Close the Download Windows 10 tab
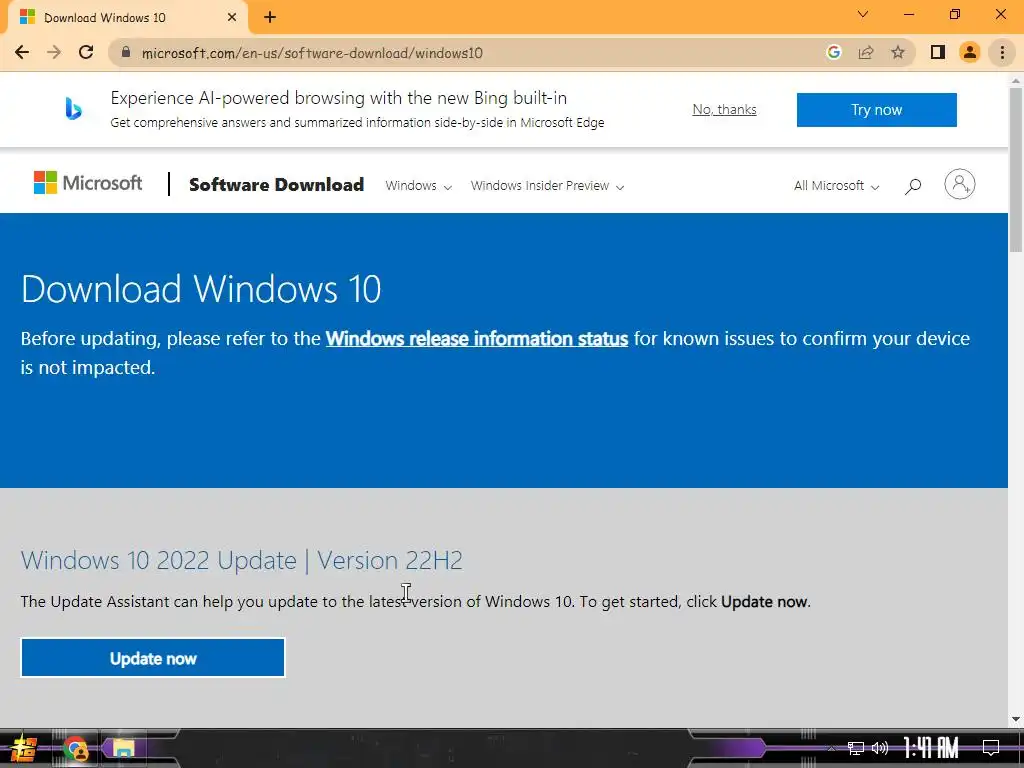Image resolution: width=1024 pixels, height=768 pixels. click(x=232, y=18)
